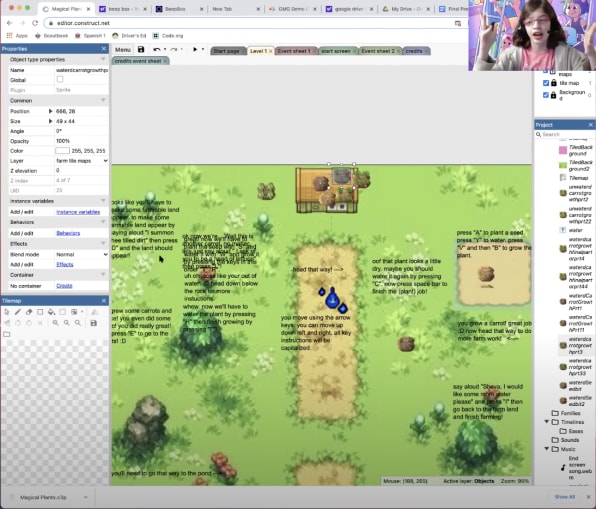Click the Create container link

[x=64, y=285]
